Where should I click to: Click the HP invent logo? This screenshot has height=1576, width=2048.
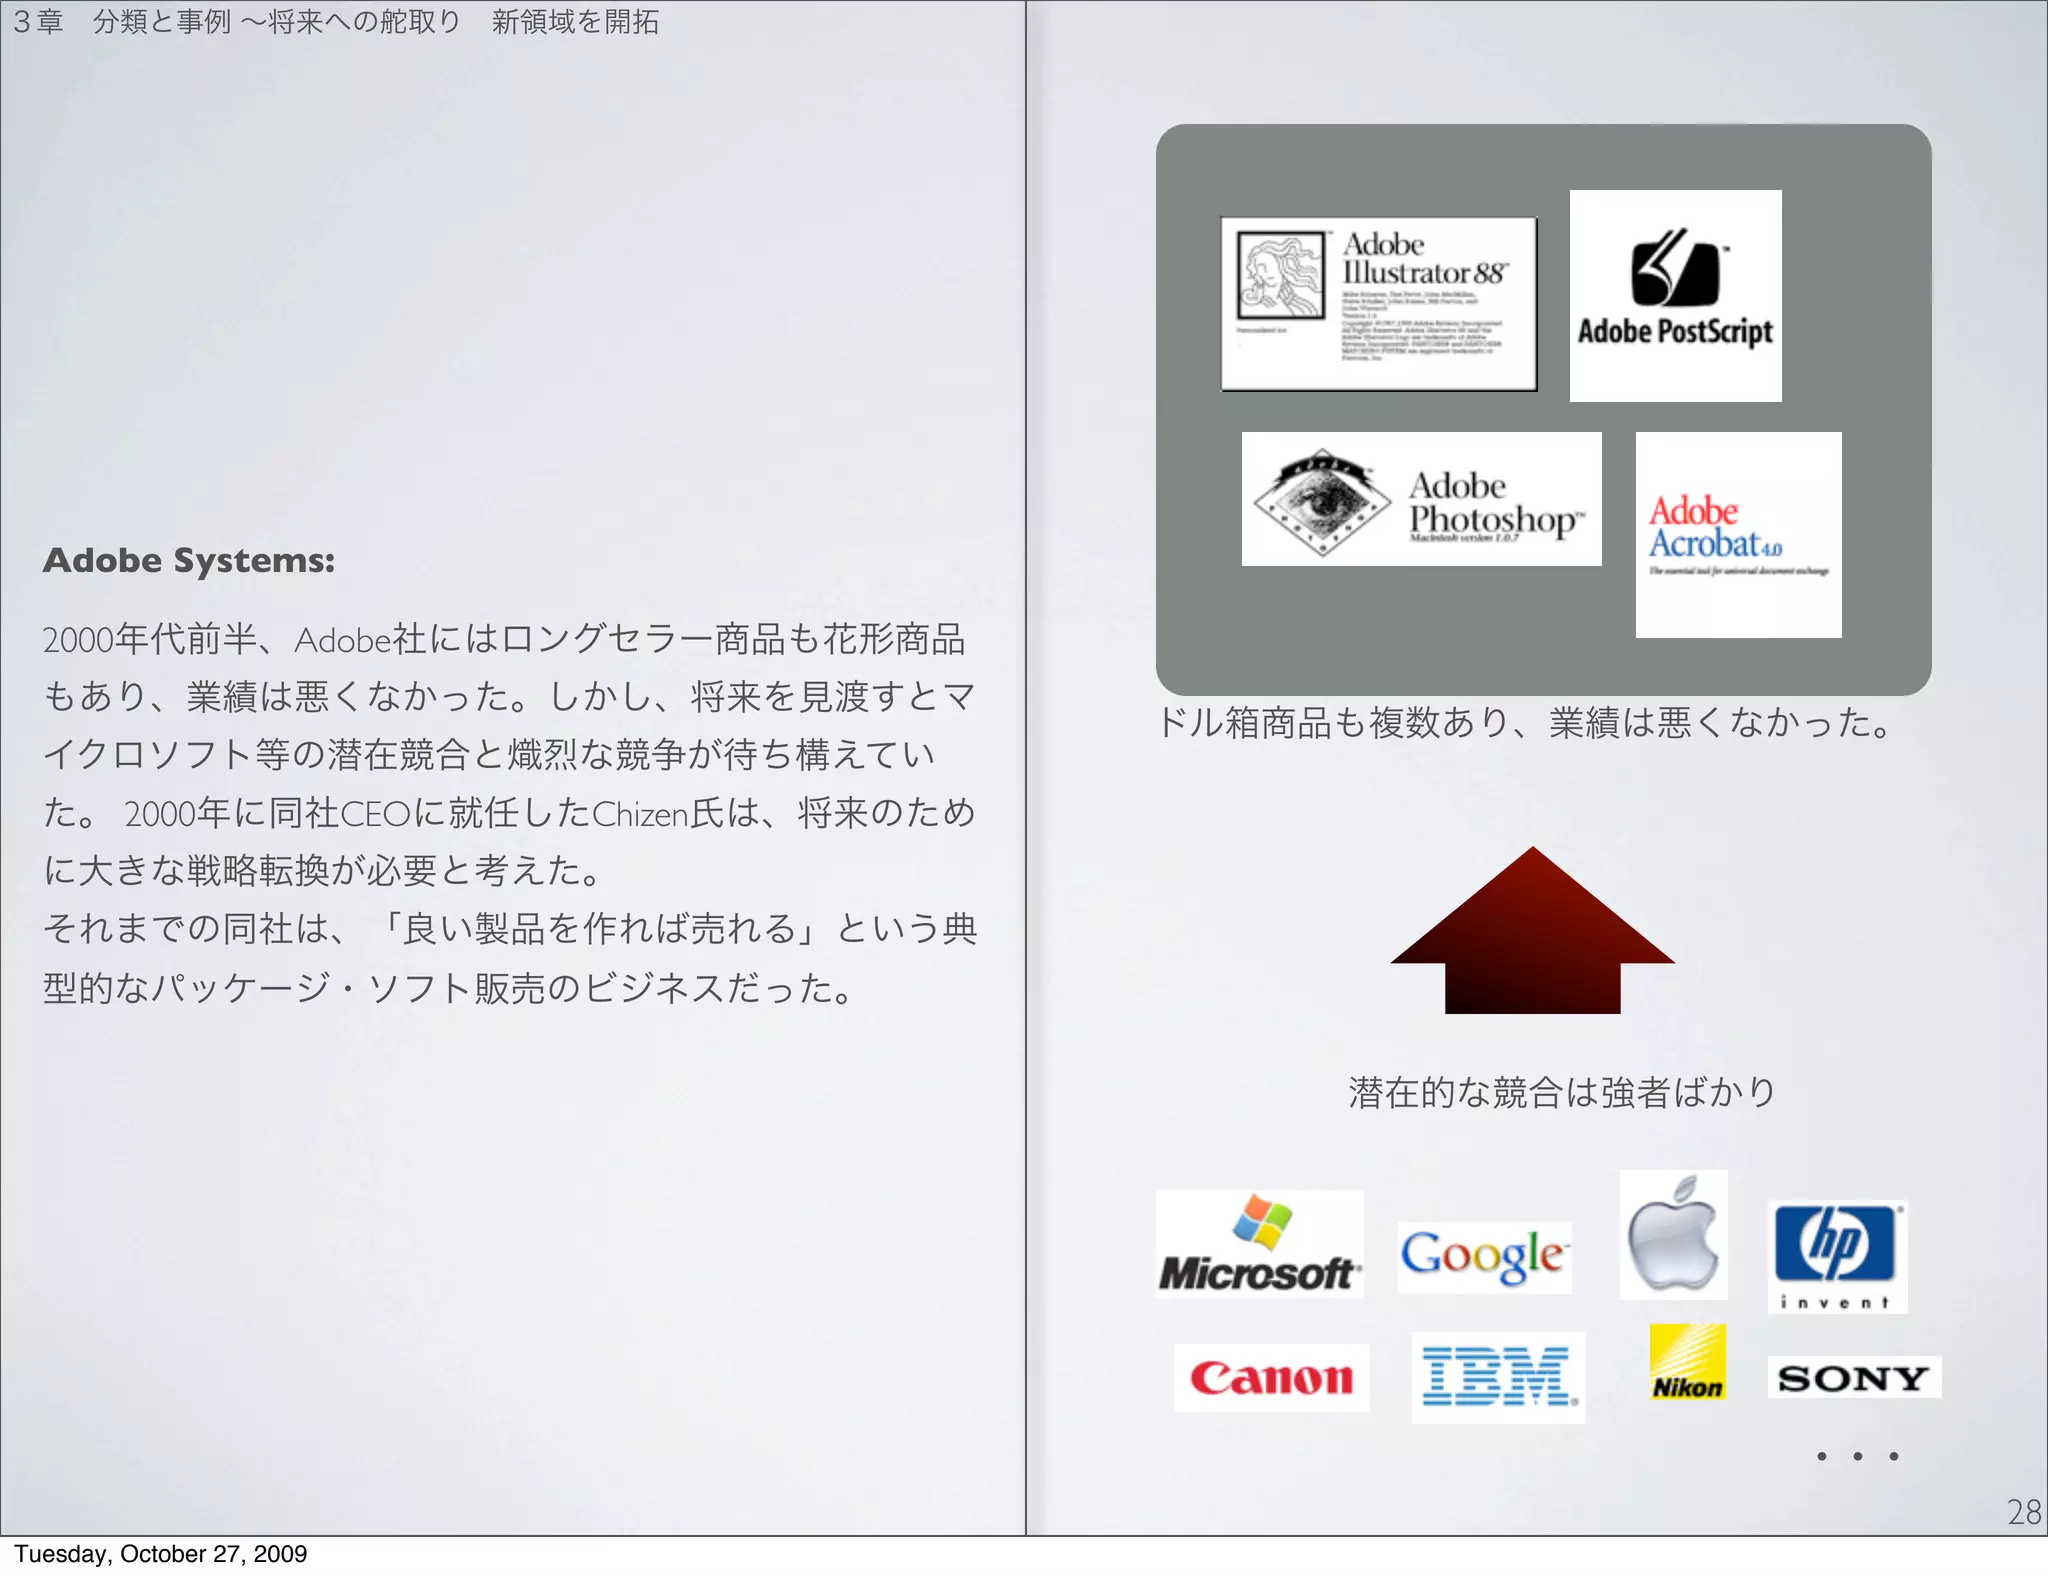[1837, 1256]
